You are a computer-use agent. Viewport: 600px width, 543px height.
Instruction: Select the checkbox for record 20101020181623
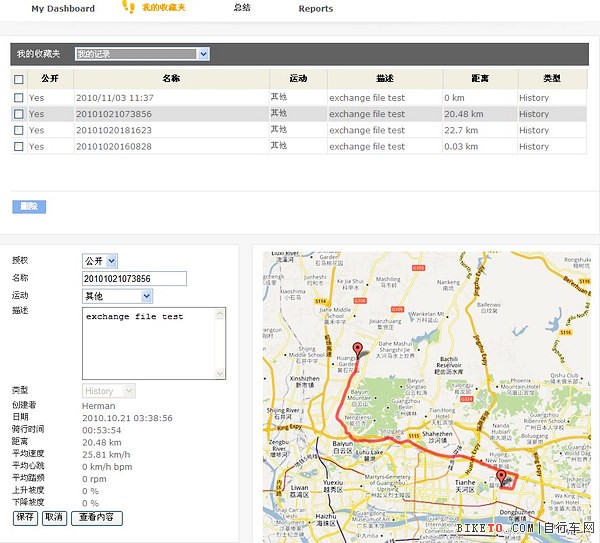(19, 130)
